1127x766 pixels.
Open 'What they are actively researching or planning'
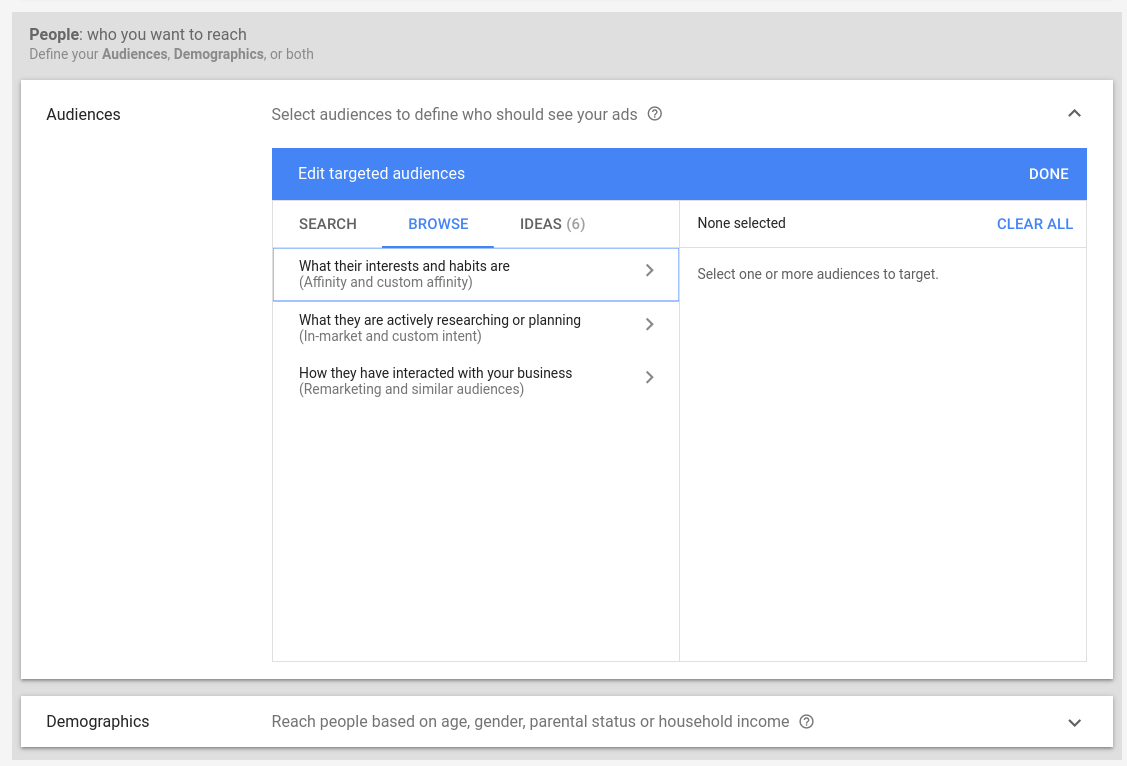tap(439, 328)
